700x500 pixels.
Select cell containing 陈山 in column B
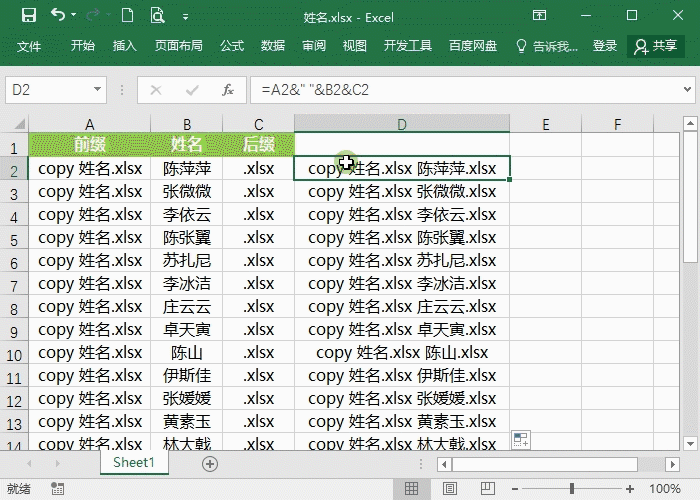click(187, 353)
